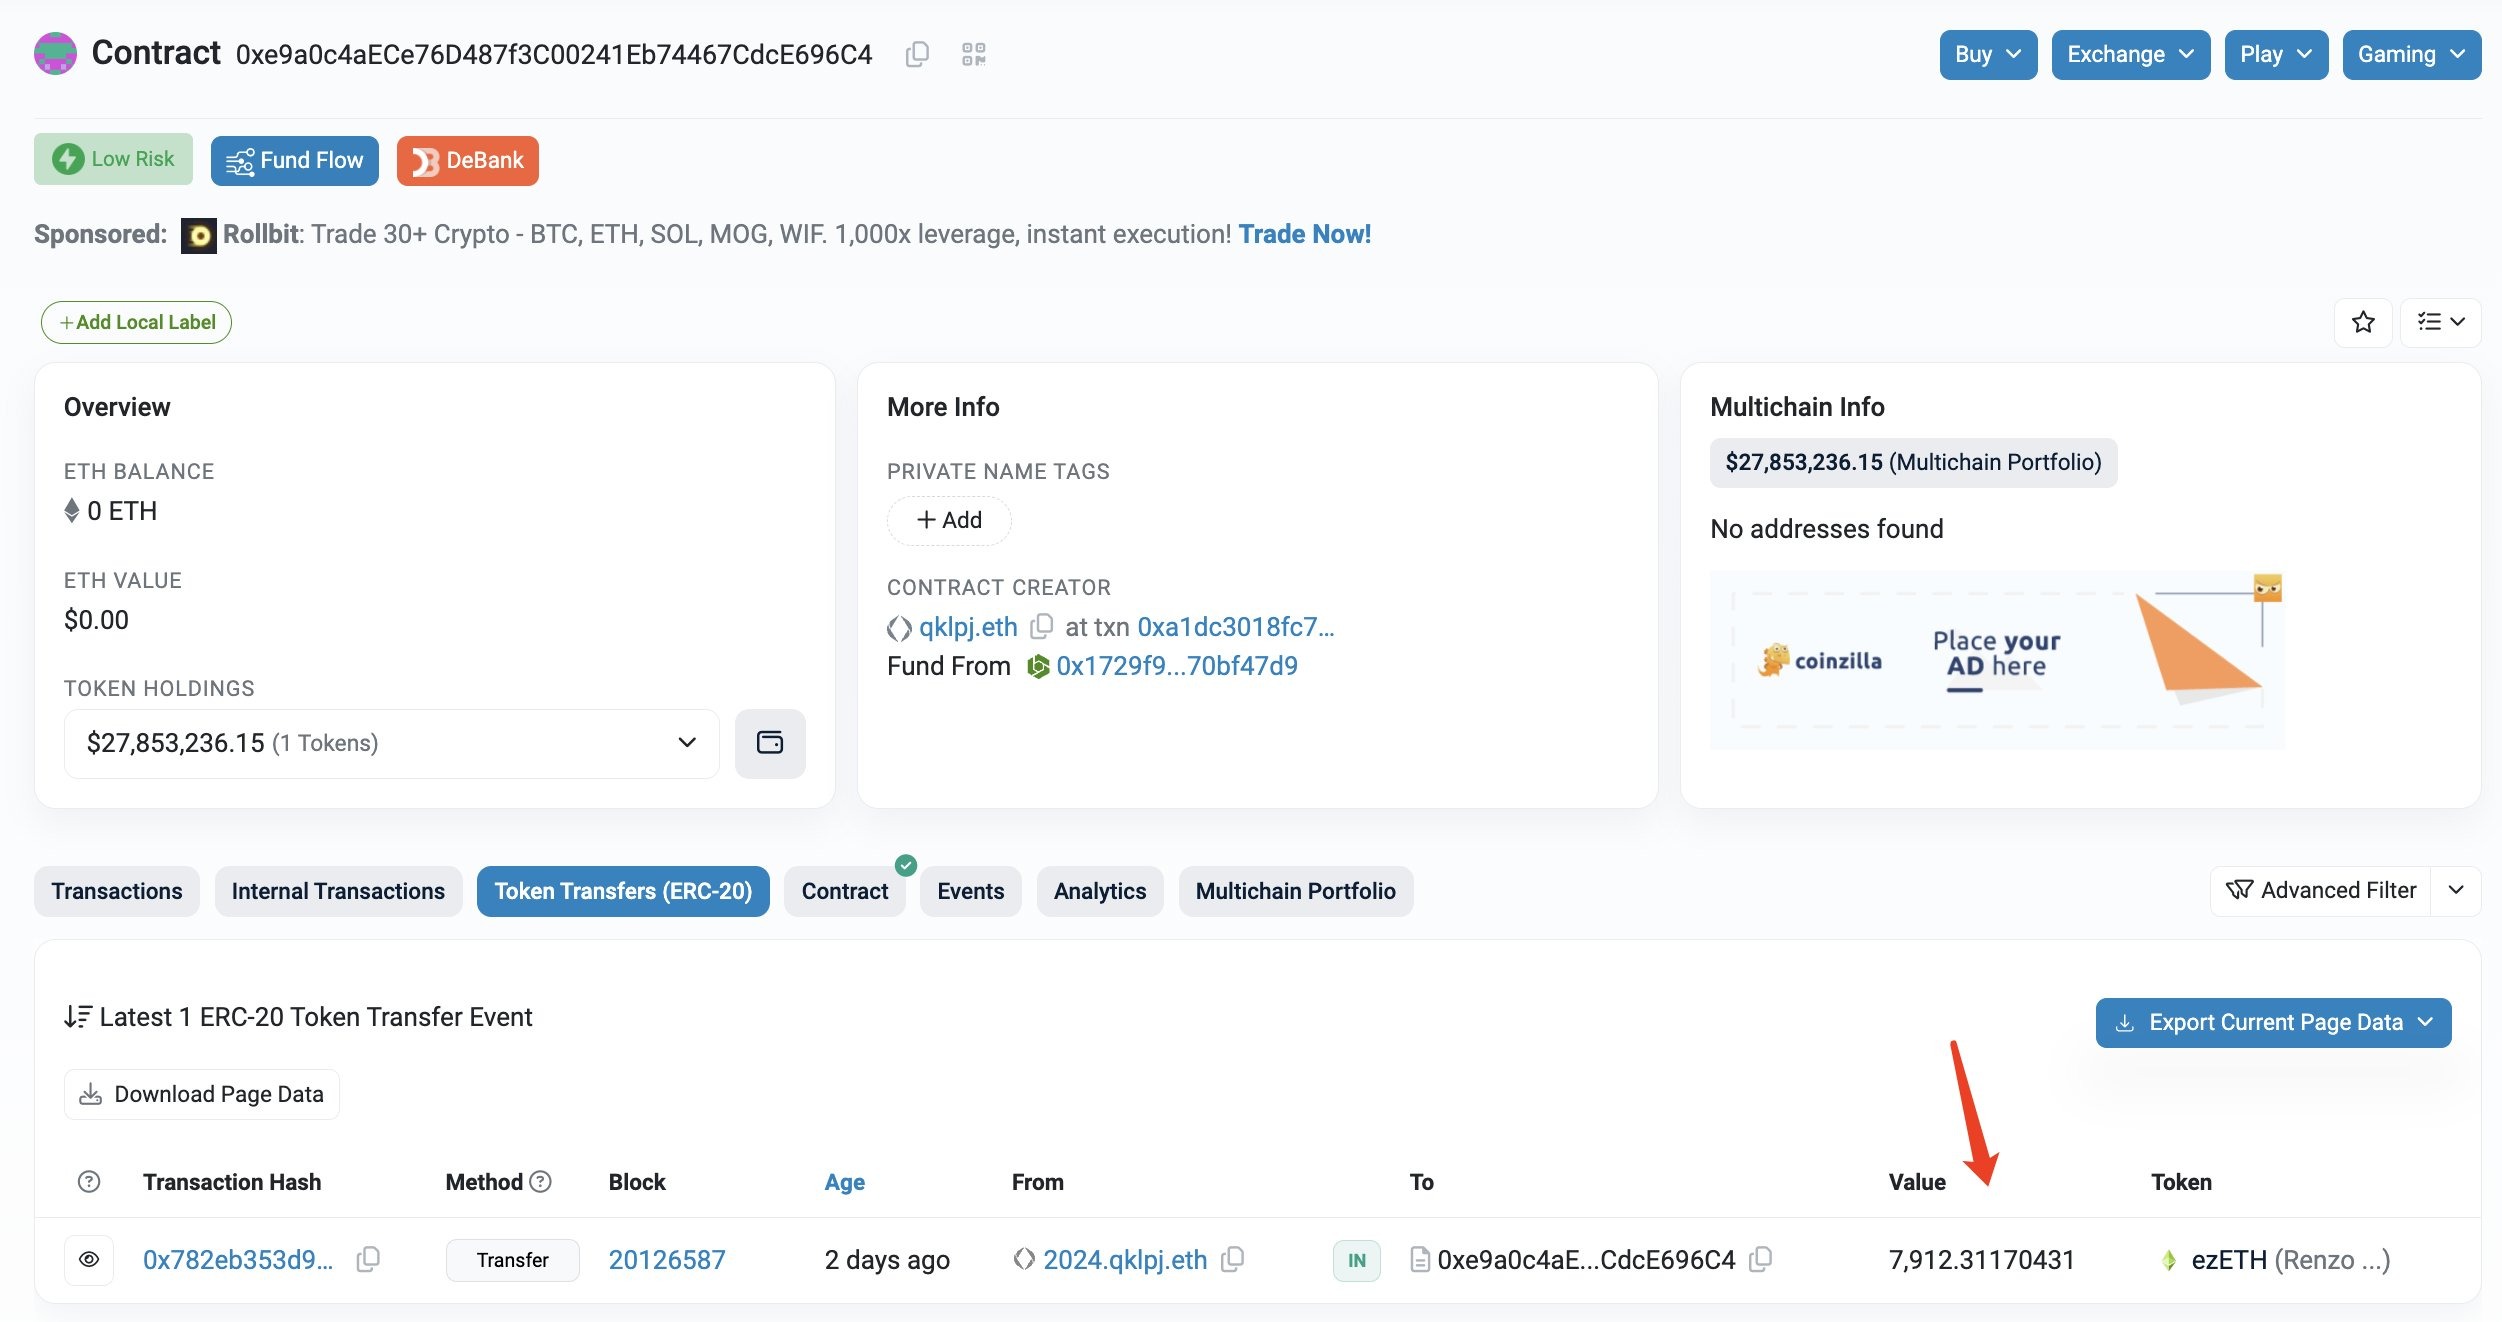The image size is (2502, 1322).
Task: Click the table help question-mark icon
Action: coord(89,1182)
